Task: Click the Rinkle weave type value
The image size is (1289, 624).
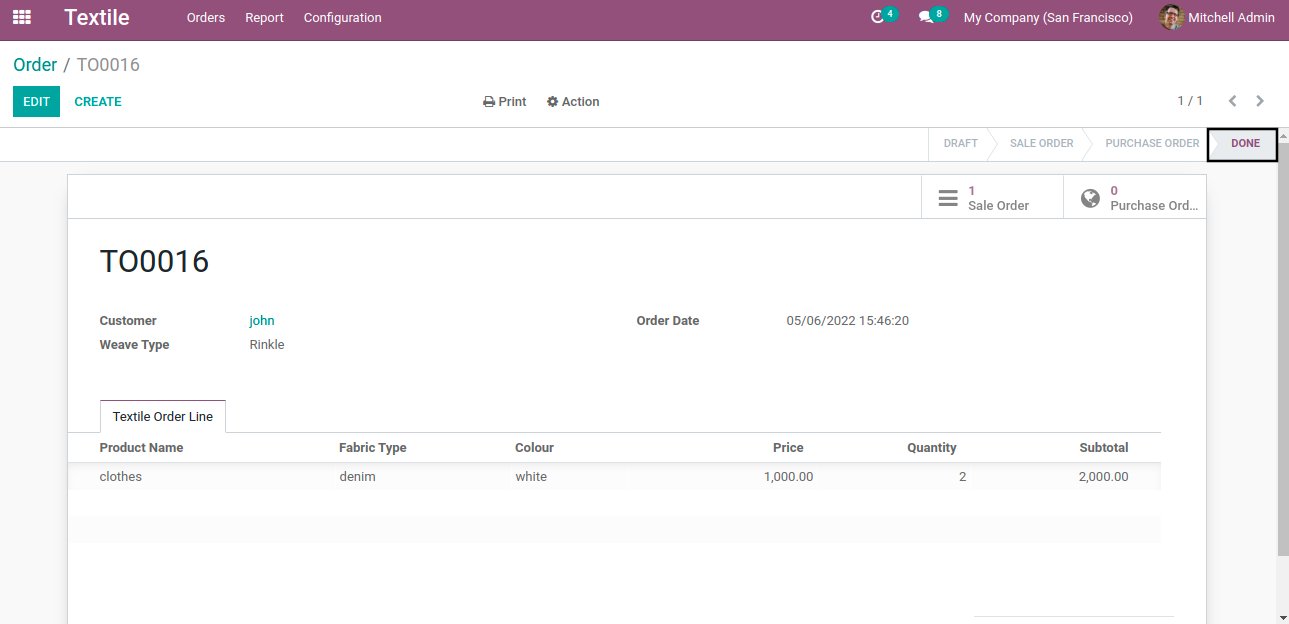Action: coord(267,345)
